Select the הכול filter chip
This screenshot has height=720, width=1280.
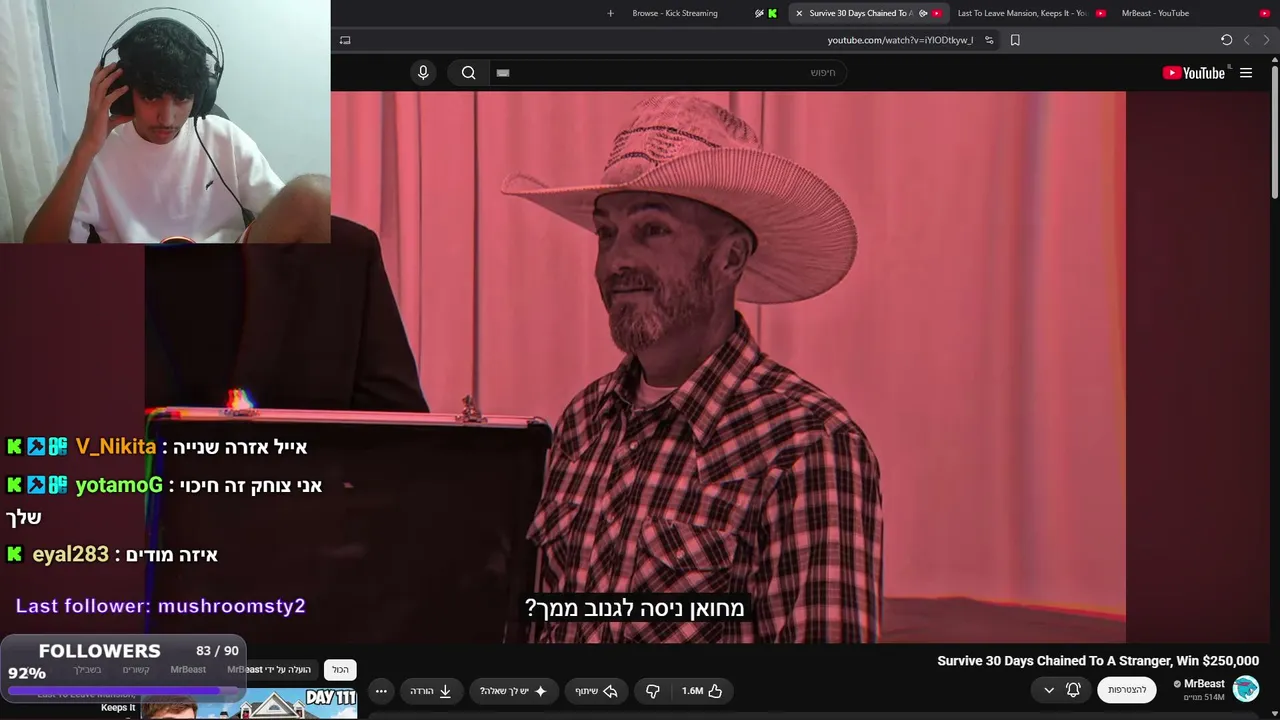(341, 670)
